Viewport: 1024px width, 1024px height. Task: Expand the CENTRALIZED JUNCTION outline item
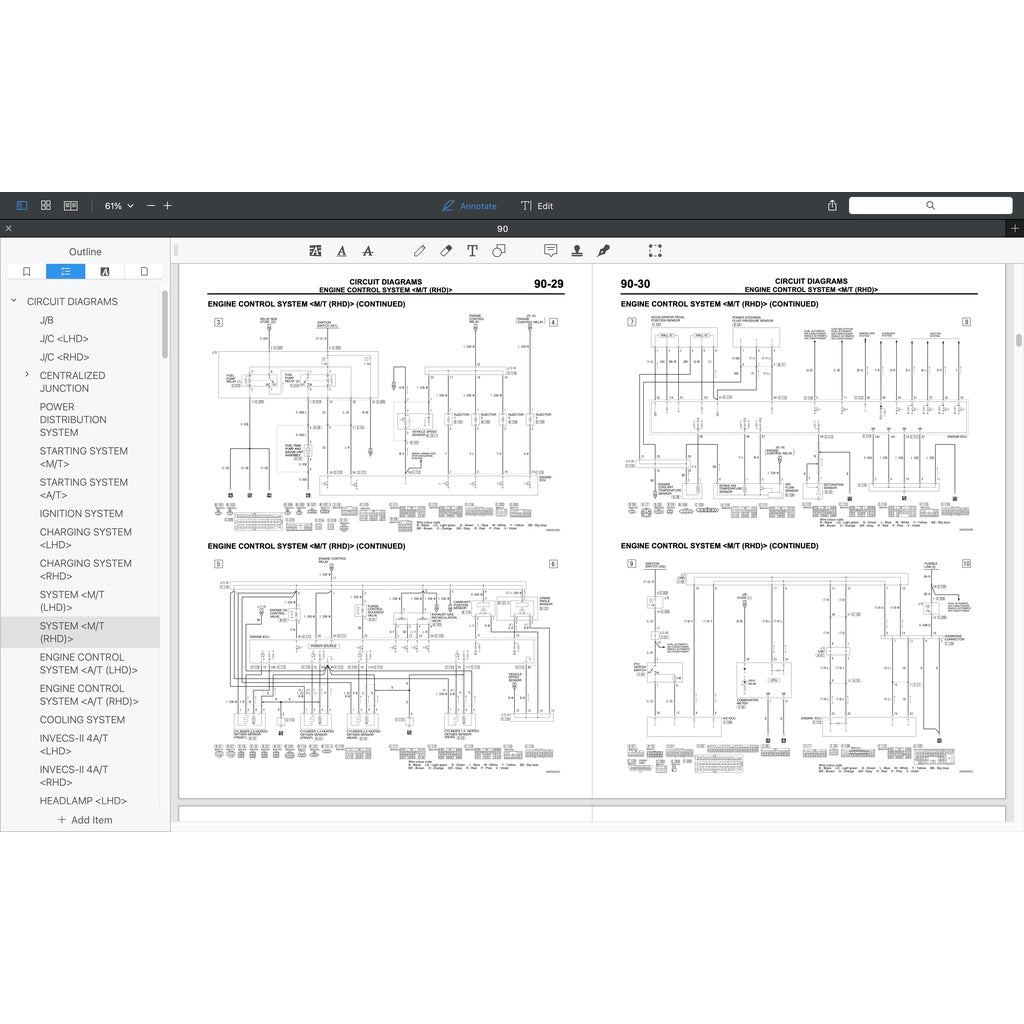[x=27, y=375]
